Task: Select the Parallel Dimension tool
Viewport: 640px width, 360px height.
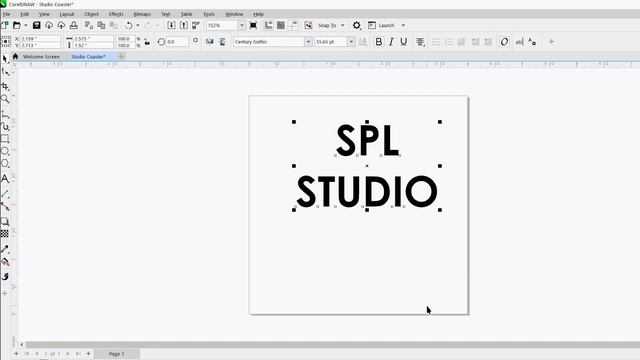Action: pos(5,194)
